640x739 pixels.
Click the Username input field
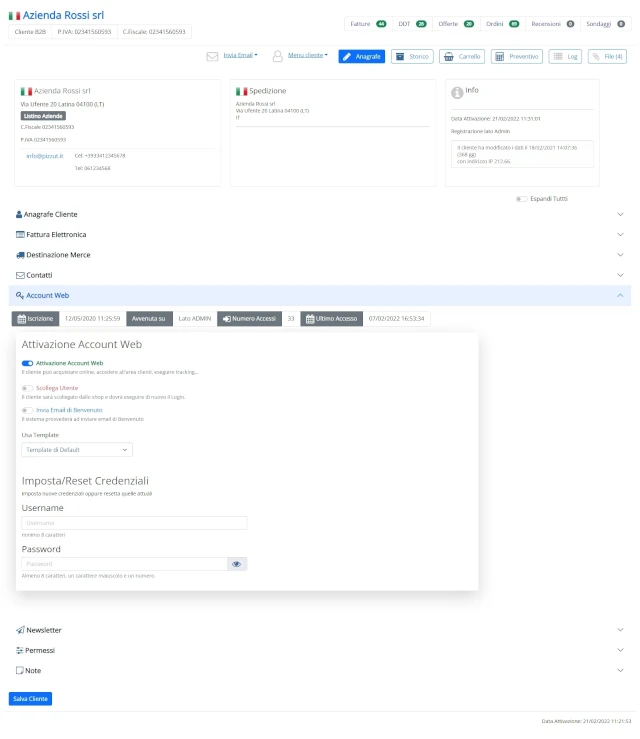pyautogui.click(x=134, y=523)
